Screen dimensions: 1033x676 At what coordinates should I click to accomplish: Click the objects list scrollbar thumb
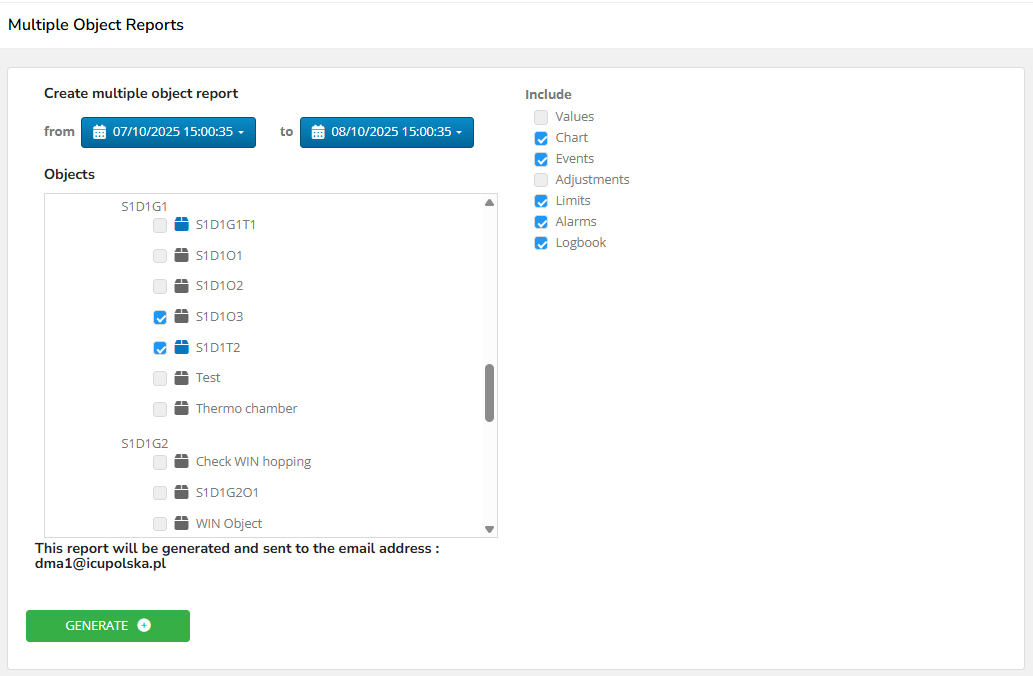pyautogui.click(x=489, y=392)
